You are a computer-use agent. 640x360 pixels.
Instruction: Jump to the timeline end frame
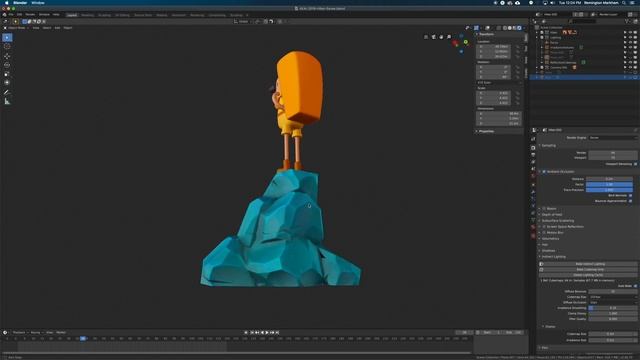(277, 333)
